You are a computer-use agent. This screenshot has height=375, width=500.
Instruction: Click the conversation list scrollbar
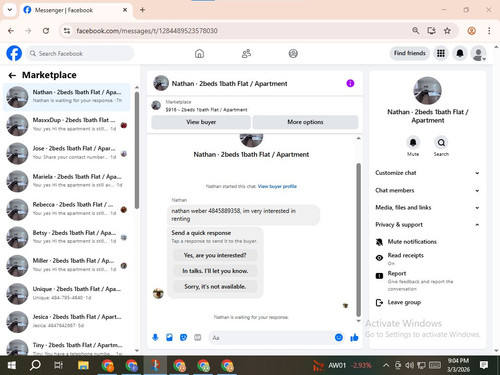[x=137, y=150]
